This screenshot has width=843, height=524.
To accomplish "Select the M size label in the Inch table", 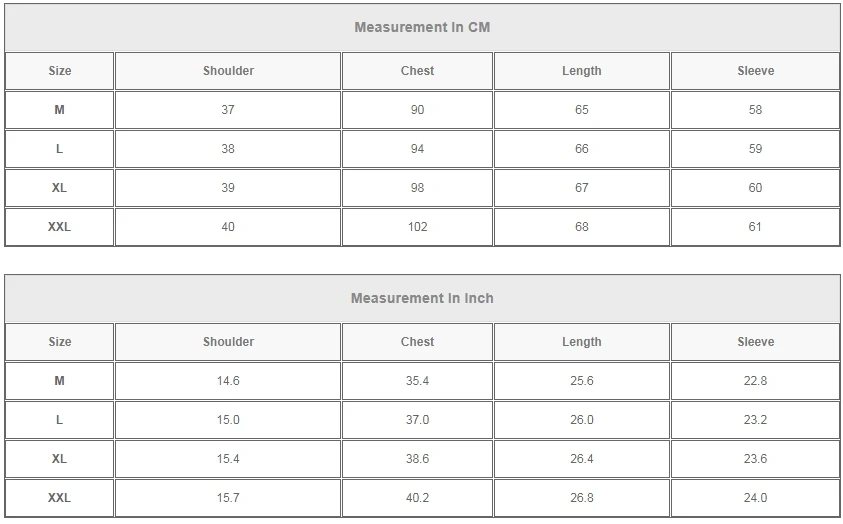I will [59, 381].
